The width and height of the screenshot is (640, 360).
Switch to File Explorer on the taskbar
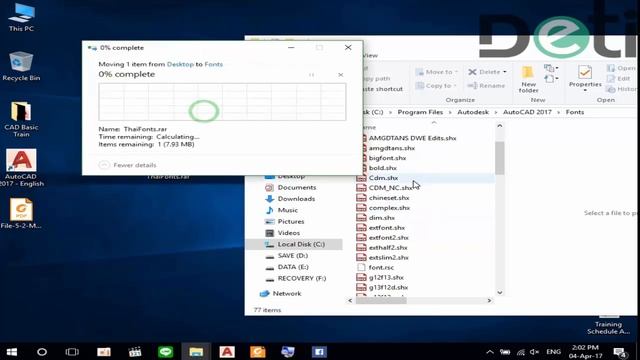click(196, 352)
